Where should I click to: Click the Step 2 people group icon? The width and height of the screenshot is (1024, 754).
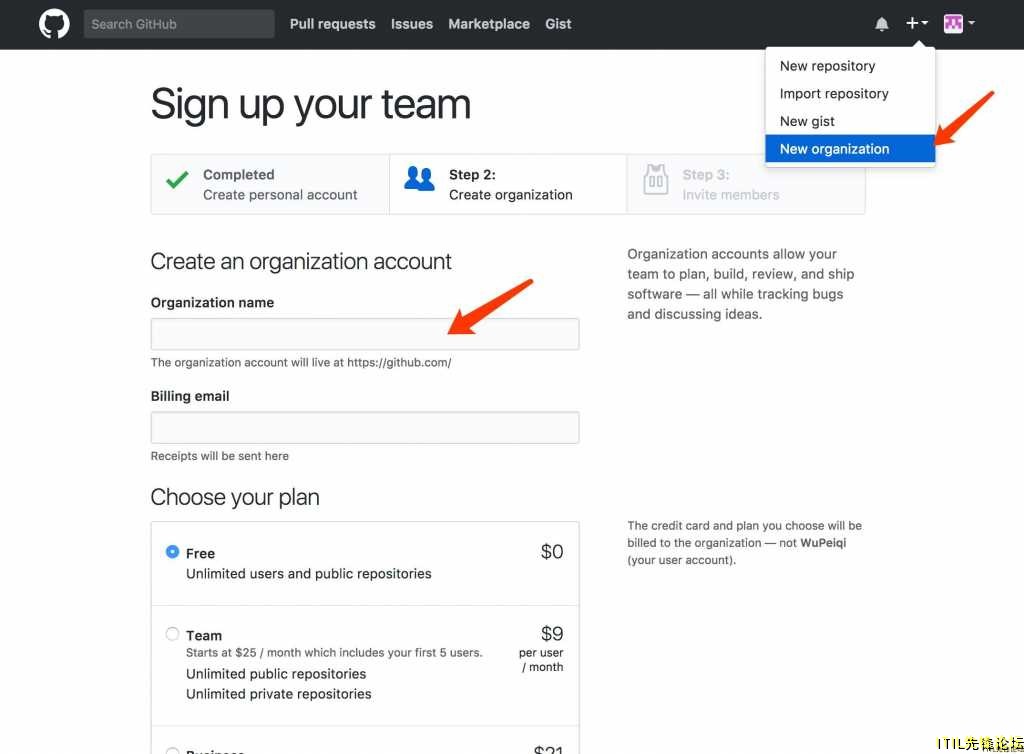pos(419,178)
